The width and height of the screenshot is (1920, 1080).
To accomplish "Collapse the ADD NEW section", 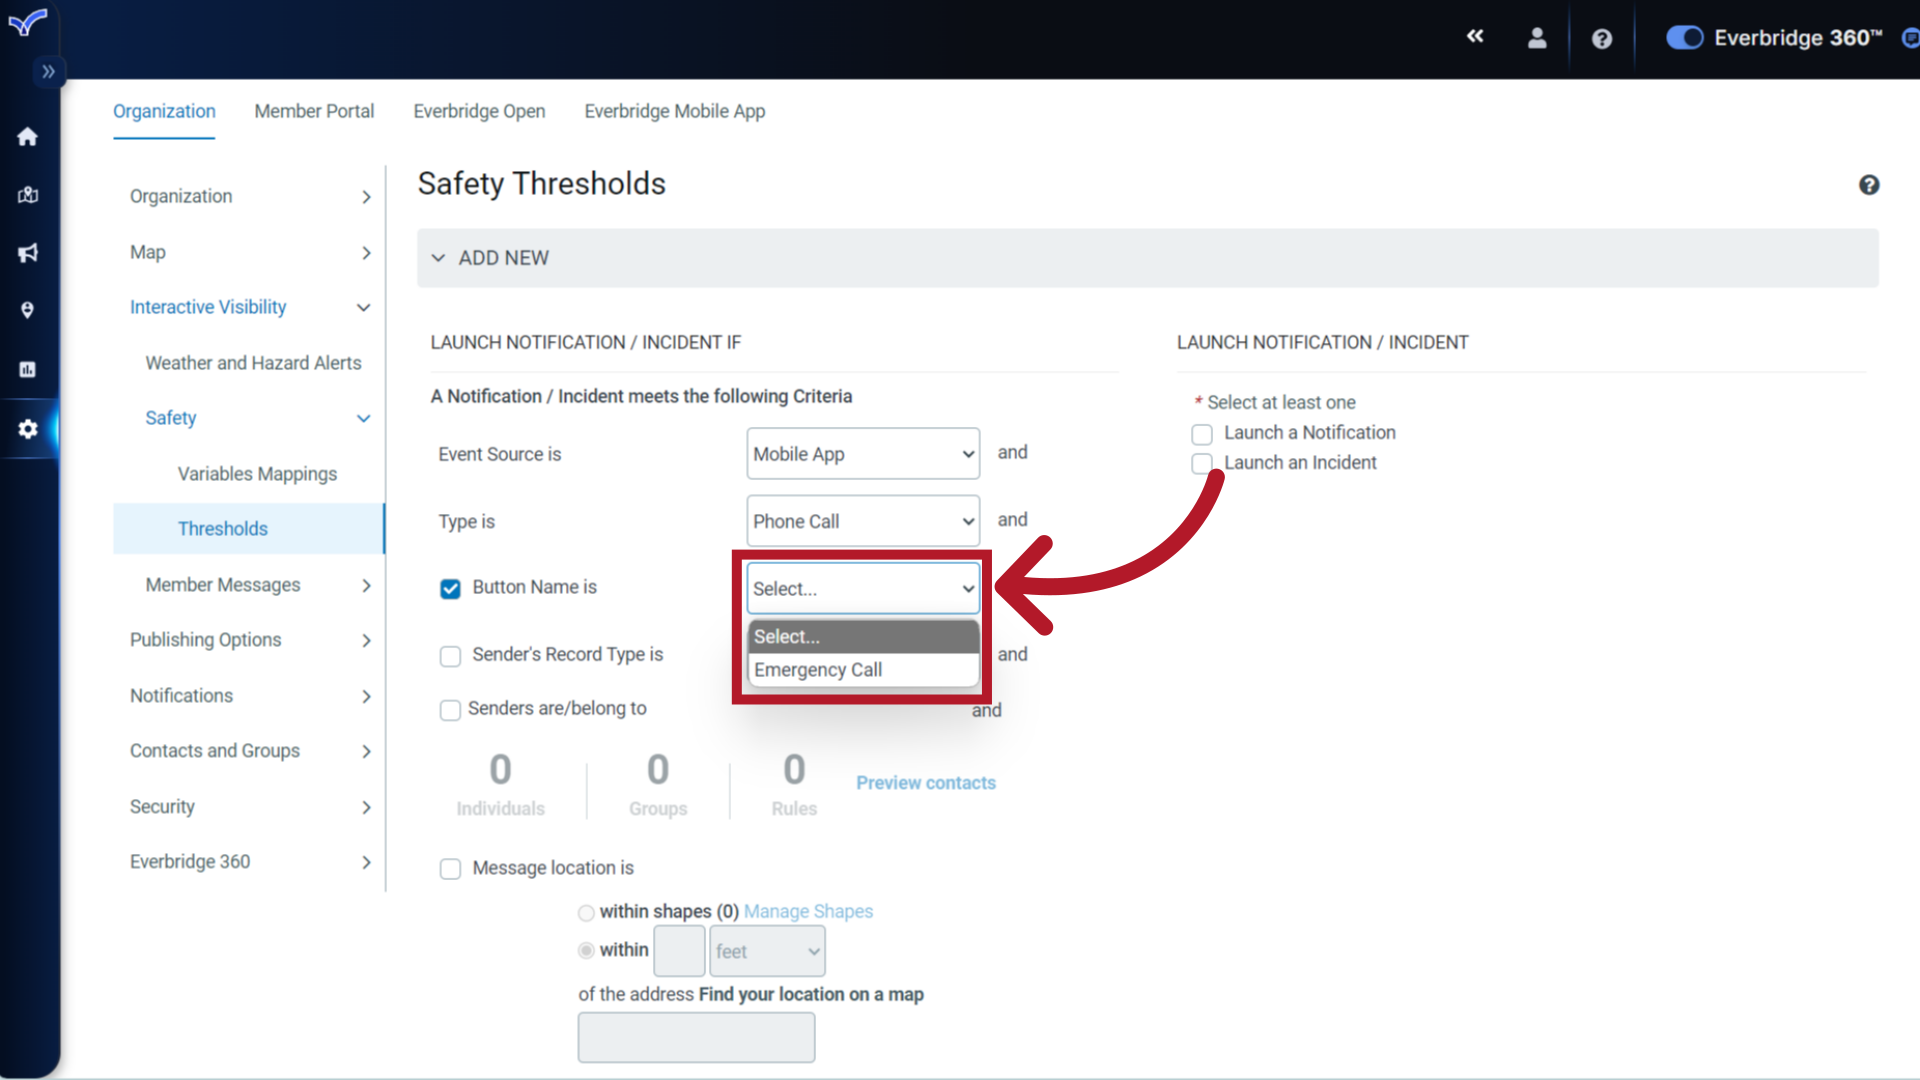I will point(1147,258).
